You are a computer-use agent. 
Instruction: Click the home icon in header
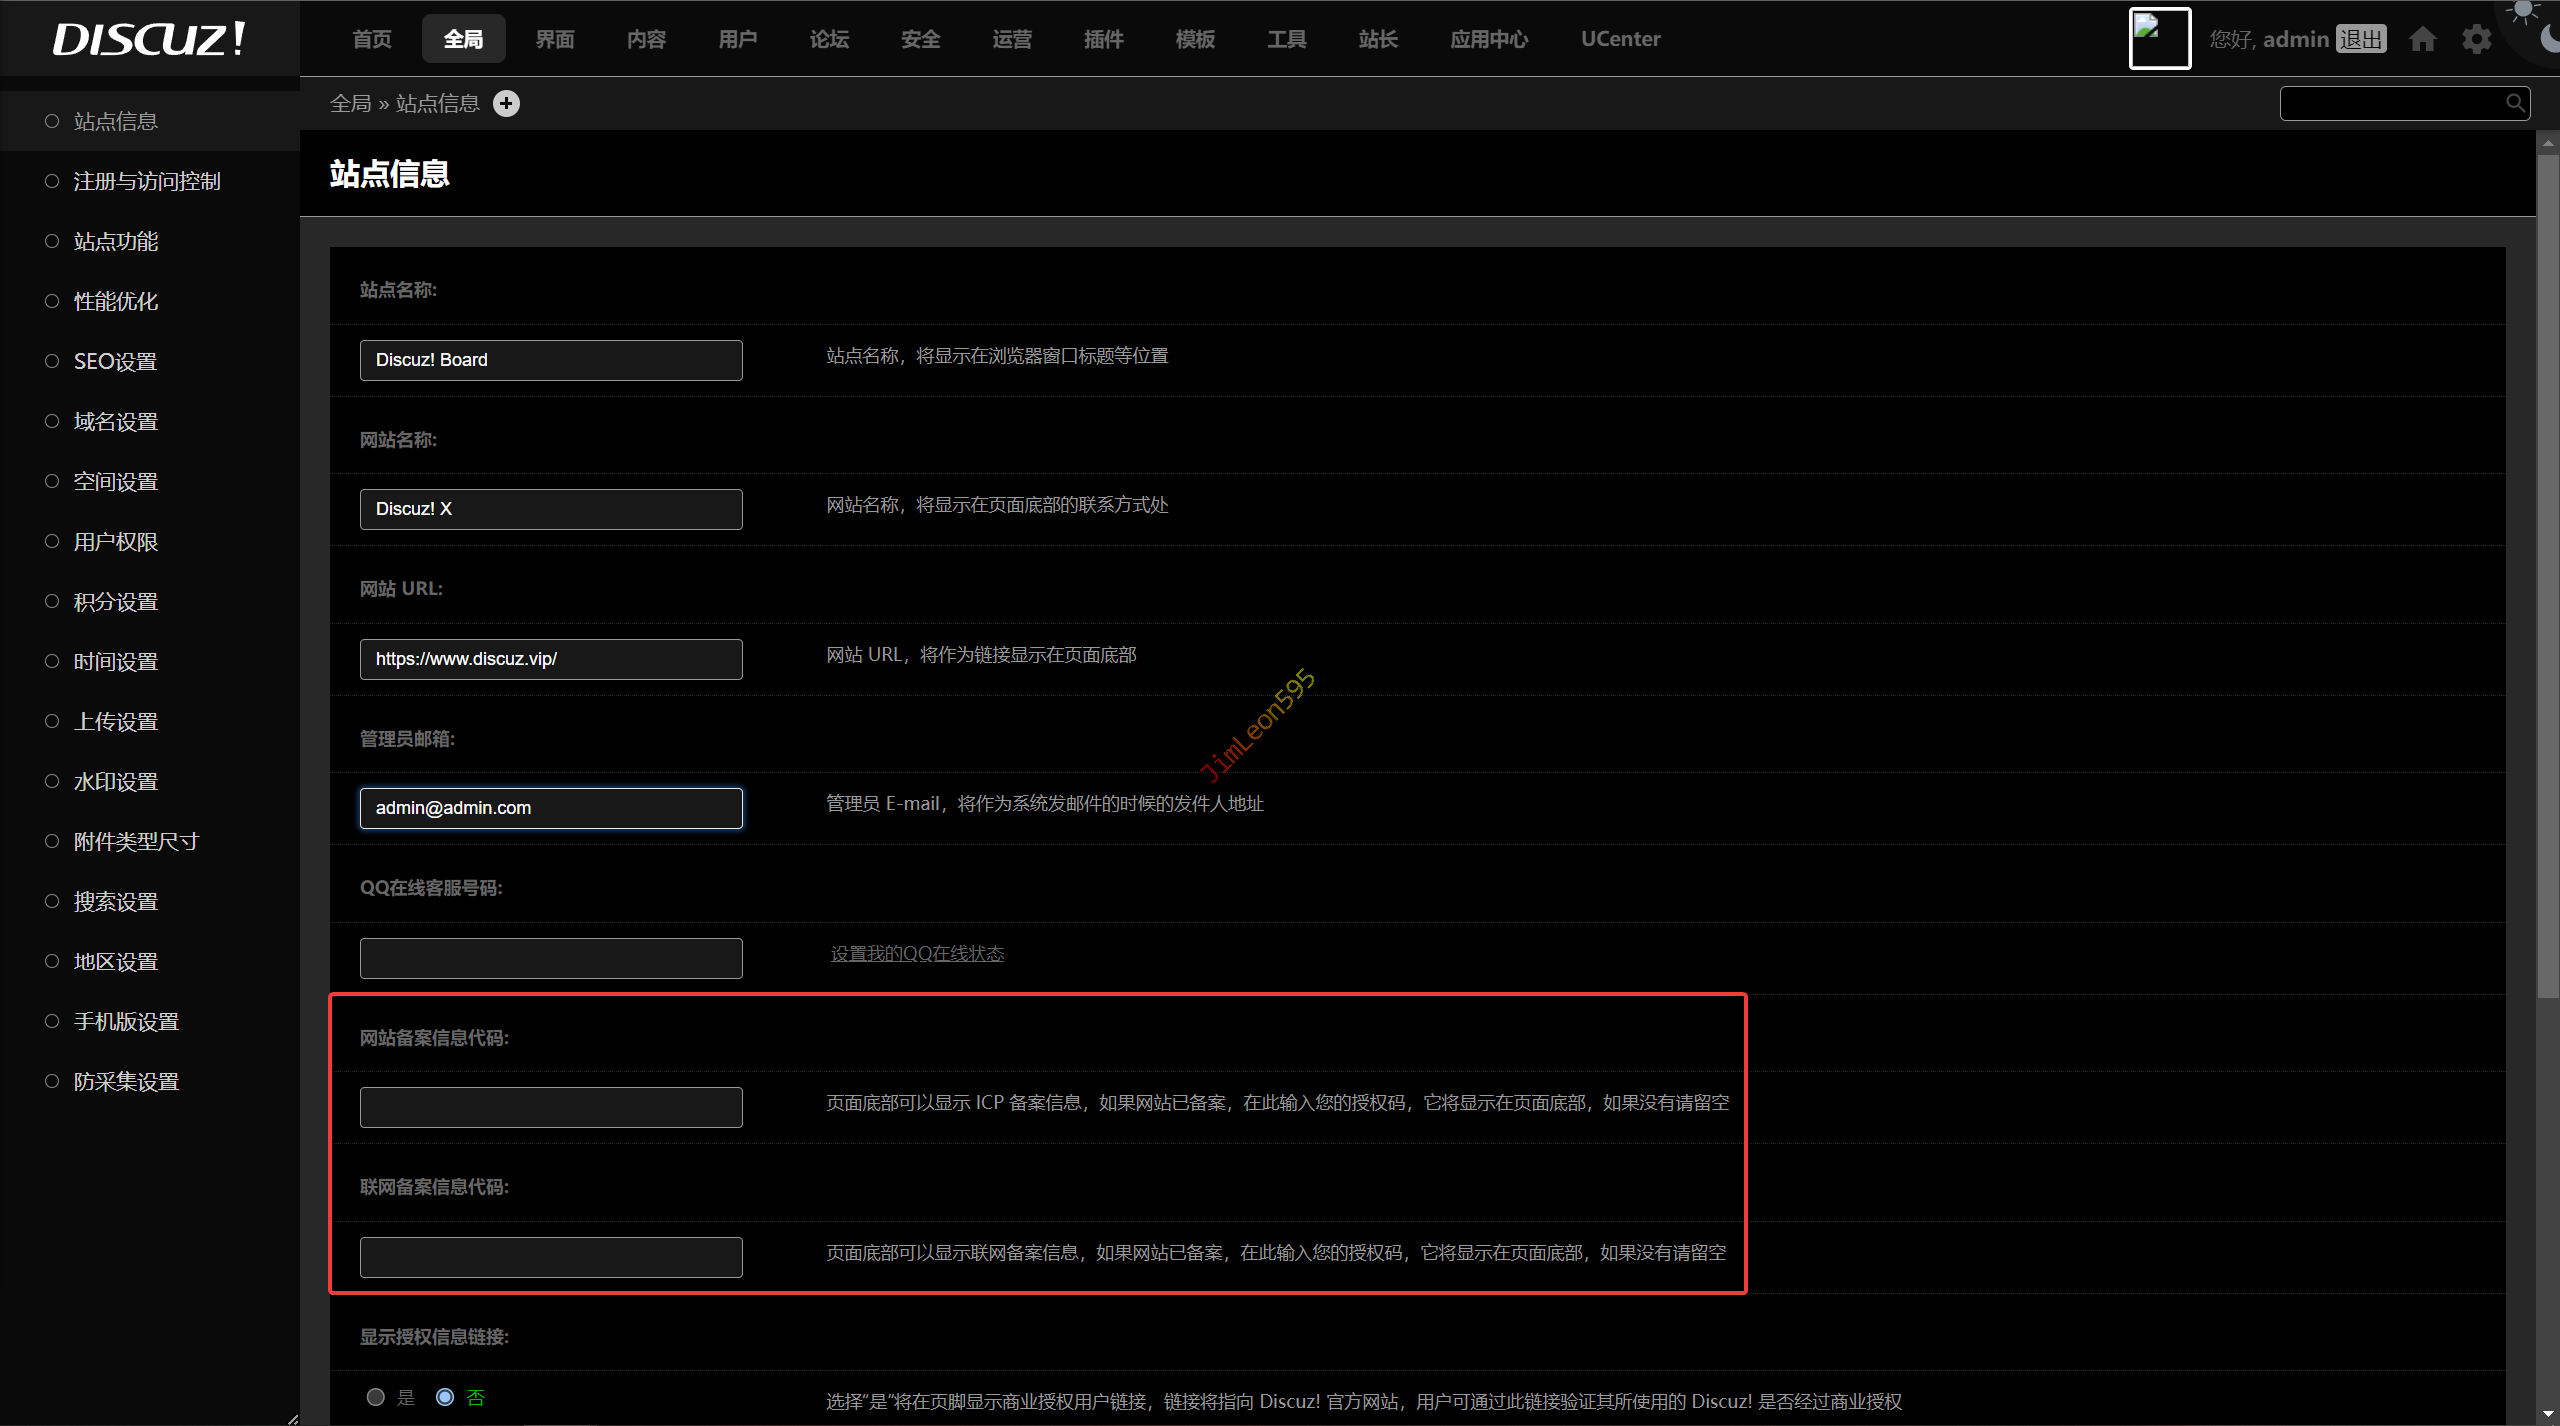(2422, 39)
